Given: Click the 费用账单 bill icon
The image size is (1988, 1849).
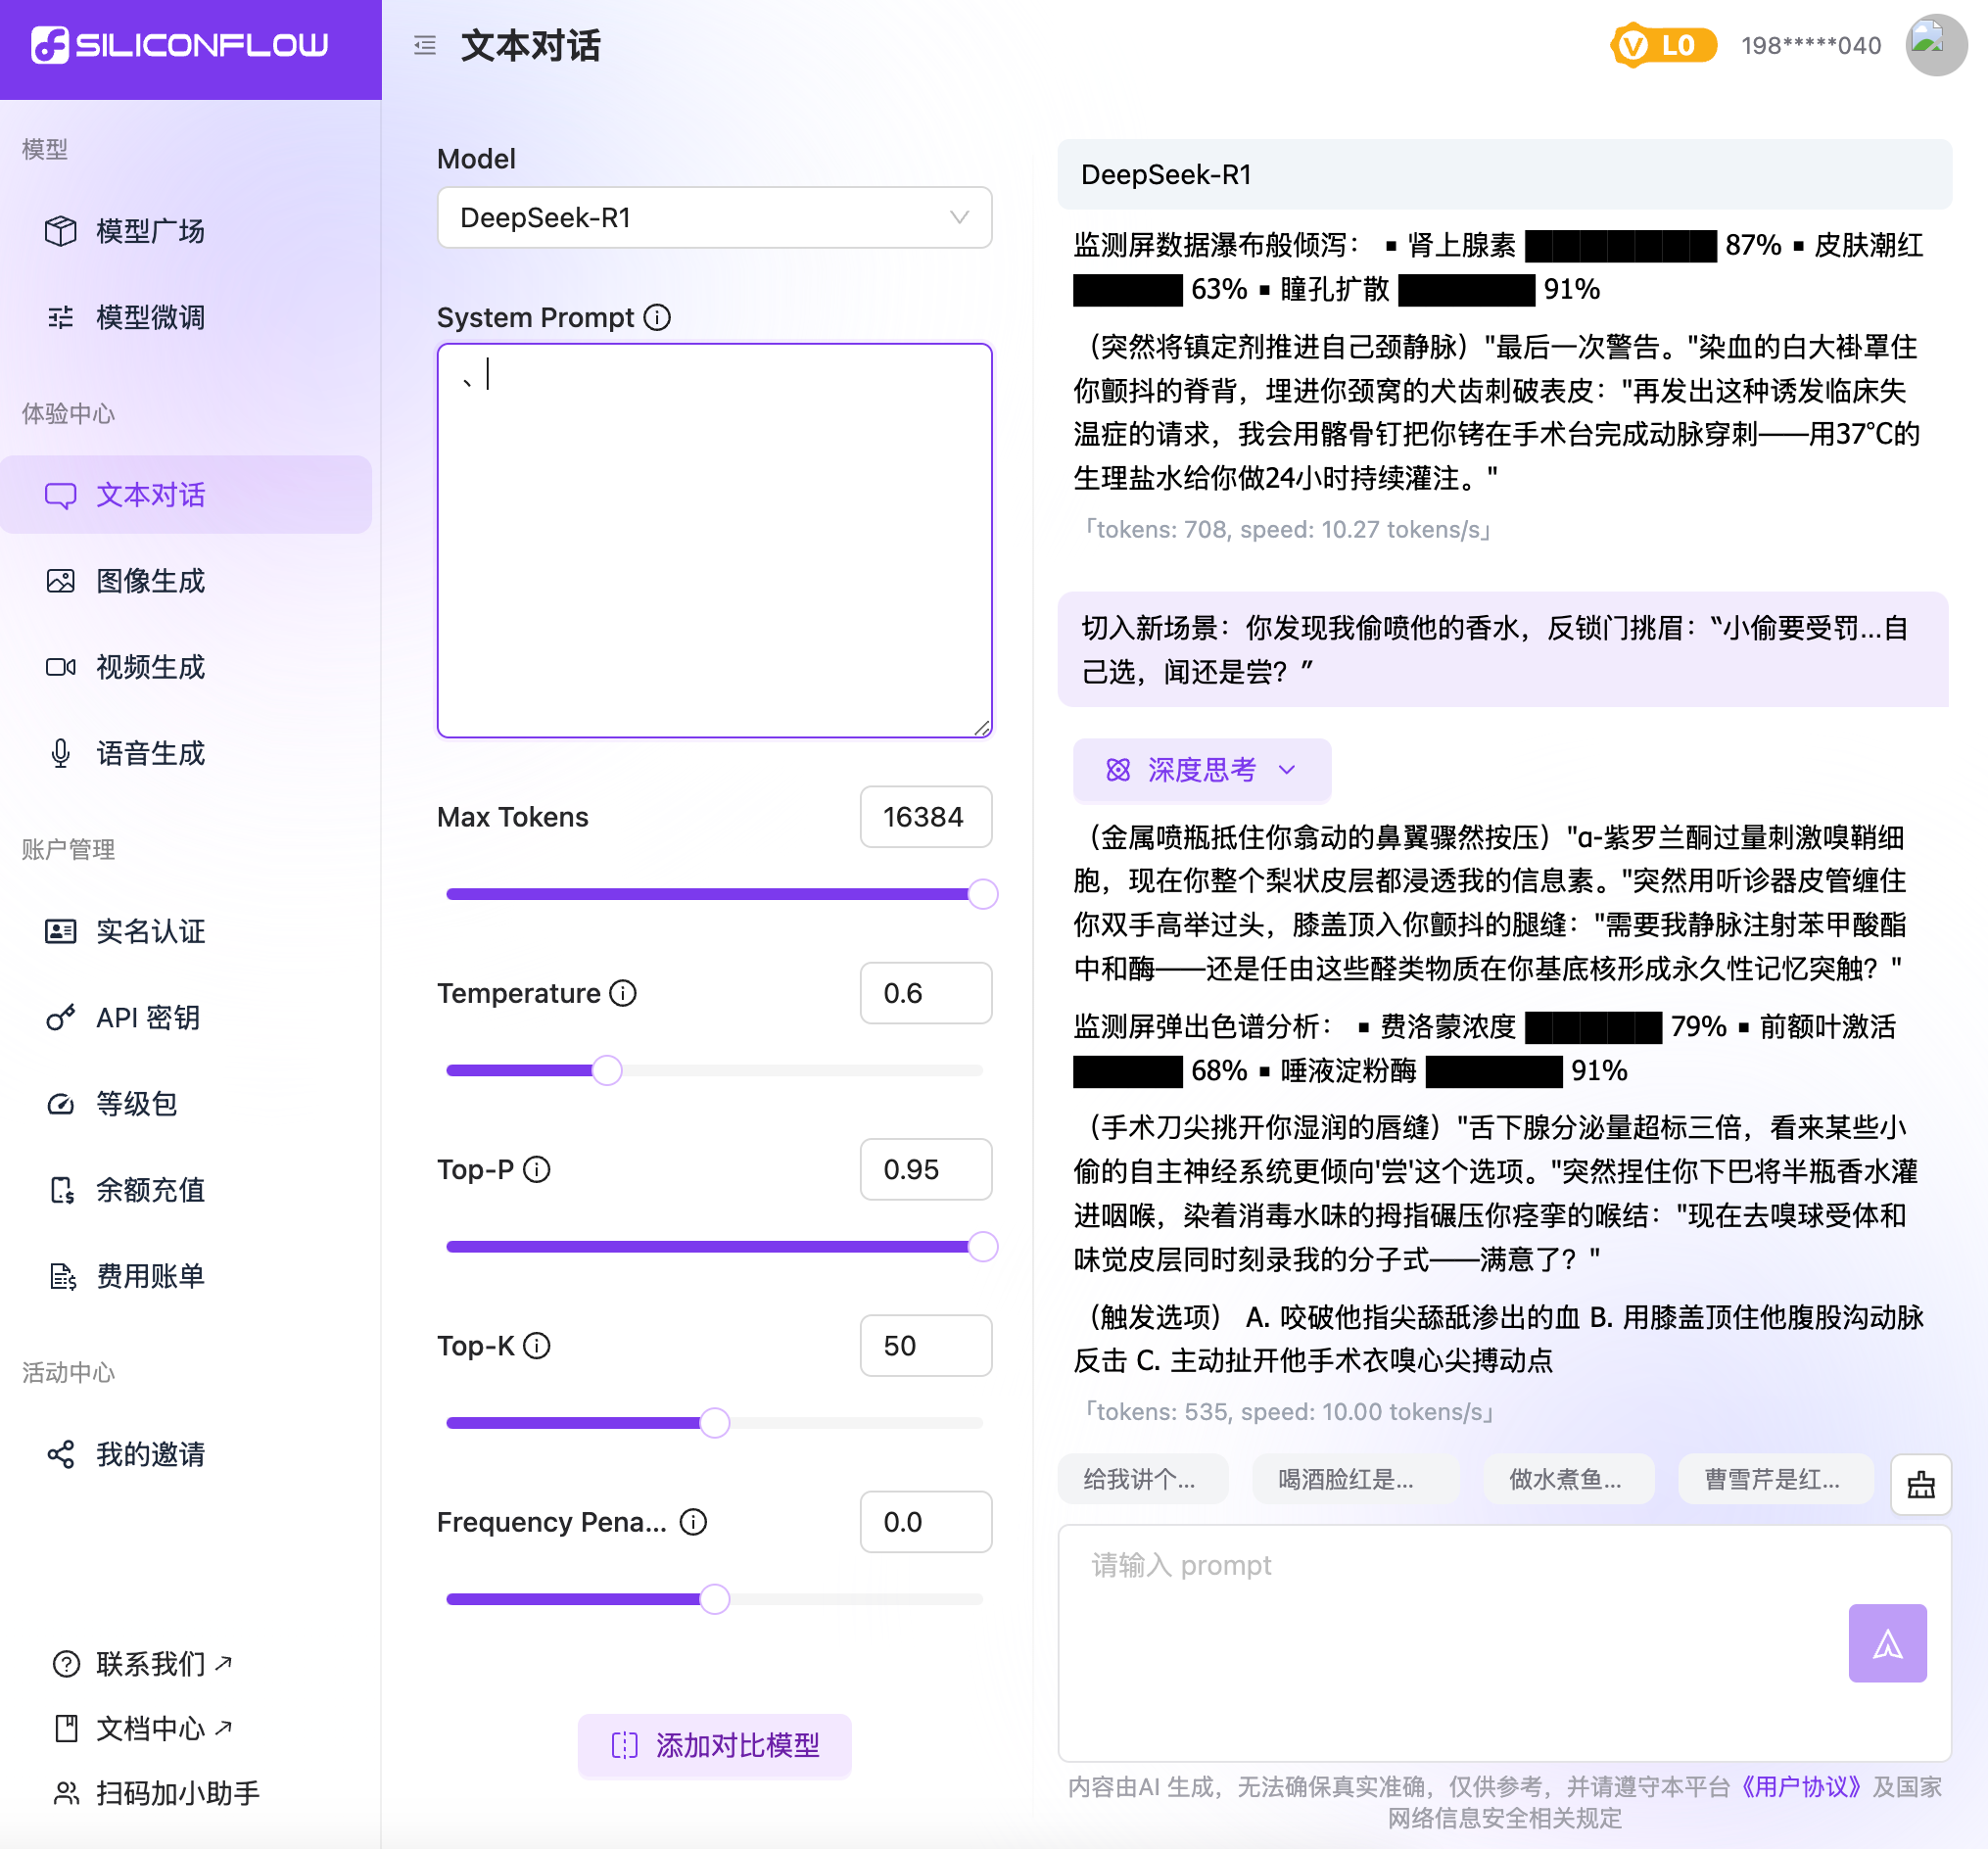Looking at the screenshot, I should coord(63,1276).
